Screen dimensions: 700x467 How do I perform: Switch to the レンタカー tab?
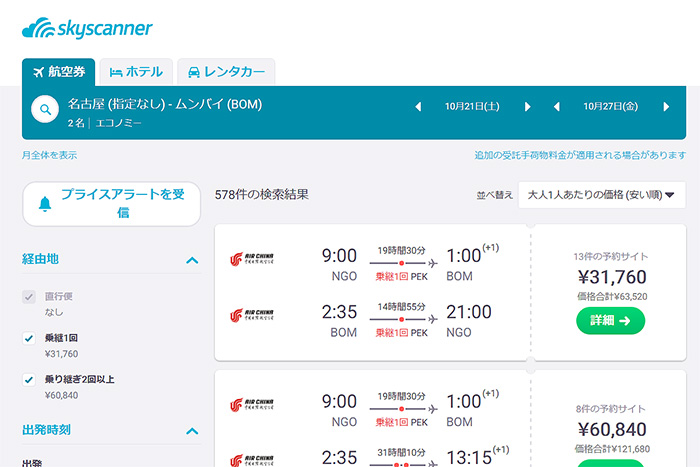(226, 72)
